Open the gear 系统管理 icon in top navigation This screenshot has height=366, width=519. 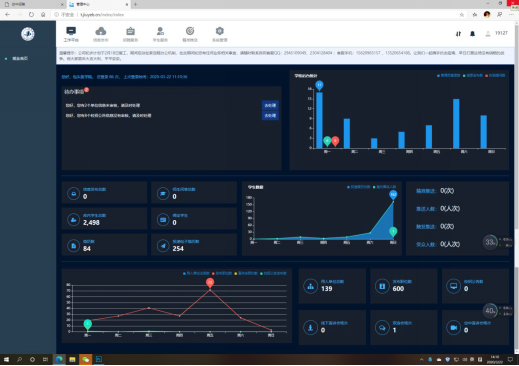coord(219,34)
